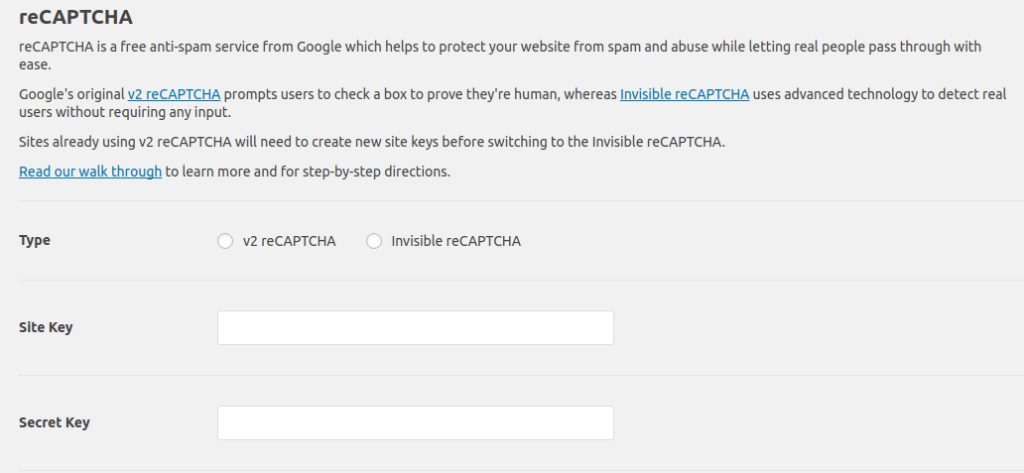Click the 'Google's original' text before the v2 link
This screenshot has height=473, width=1024.
tap(72, 95)
